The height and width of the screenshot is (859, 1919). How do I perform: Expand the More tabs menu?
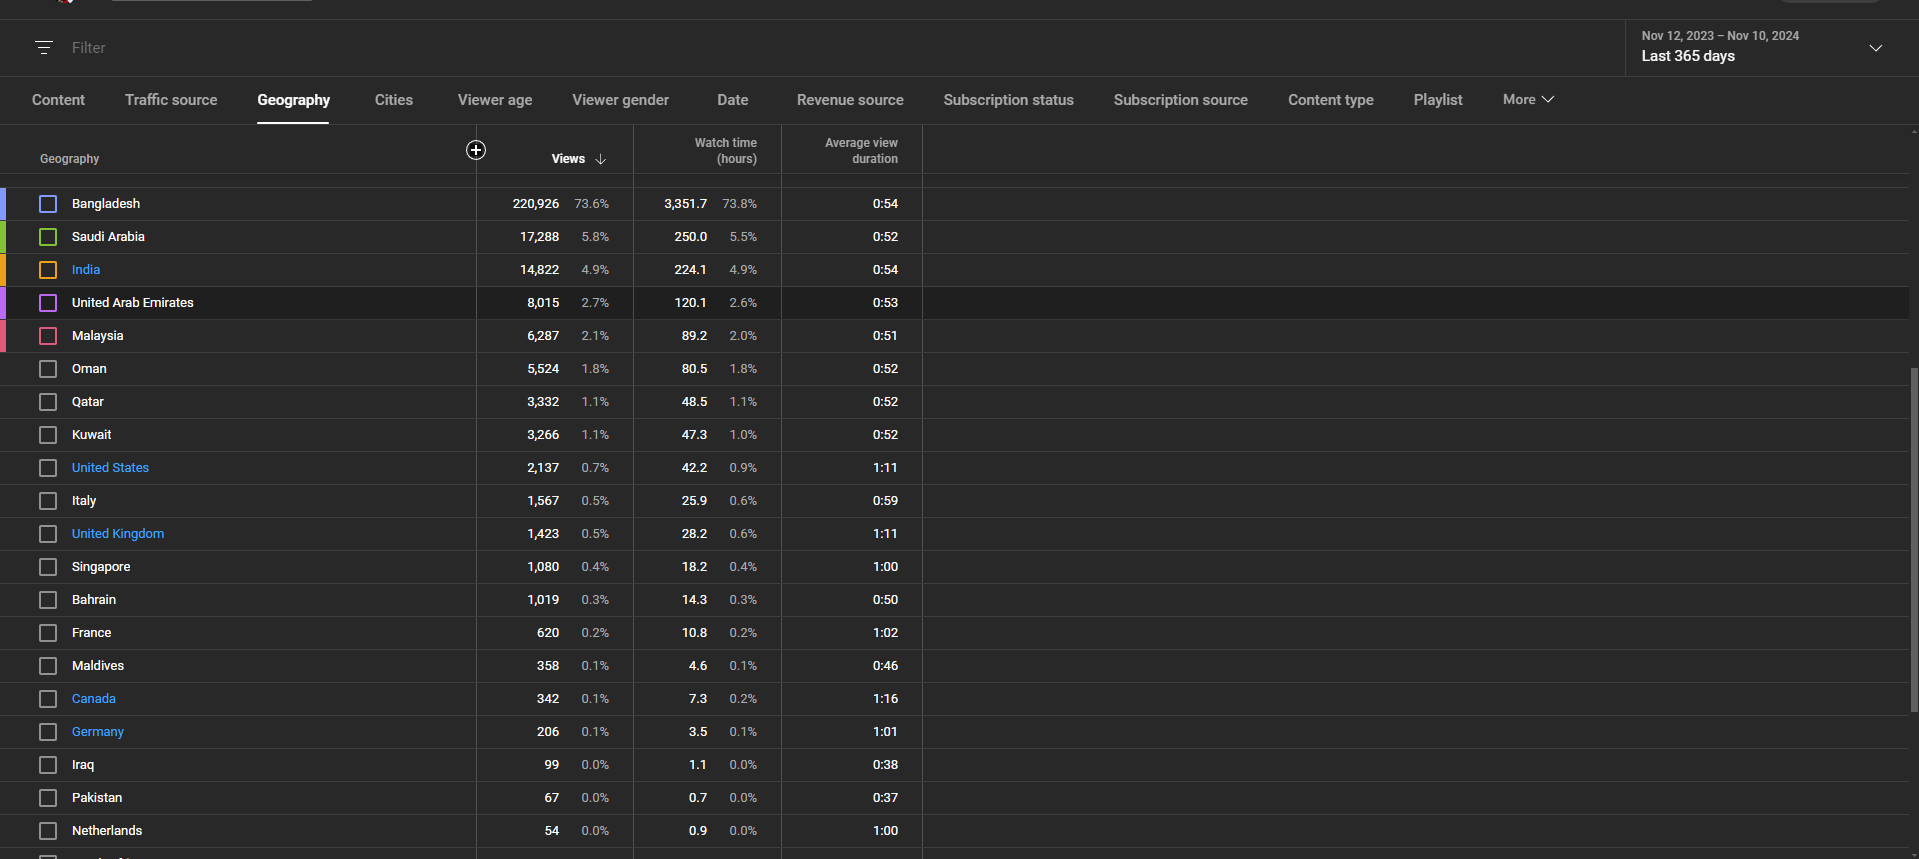(1527, 100)
